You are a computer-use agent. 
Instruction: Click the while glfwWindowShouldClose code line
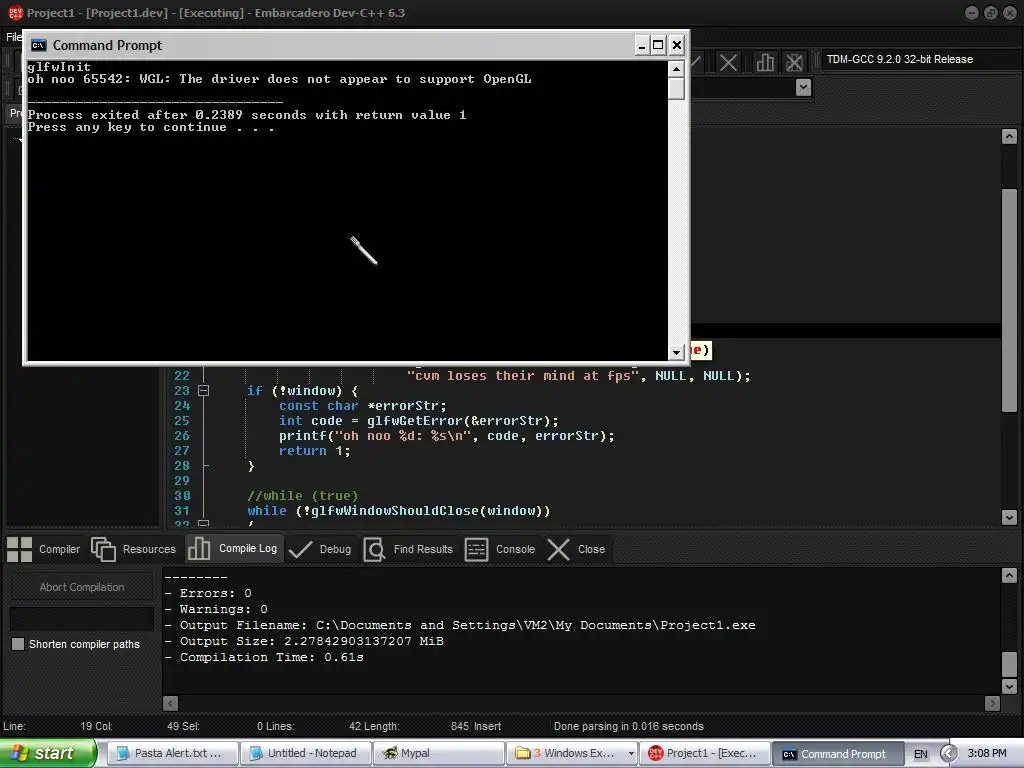tap(398, 511)
